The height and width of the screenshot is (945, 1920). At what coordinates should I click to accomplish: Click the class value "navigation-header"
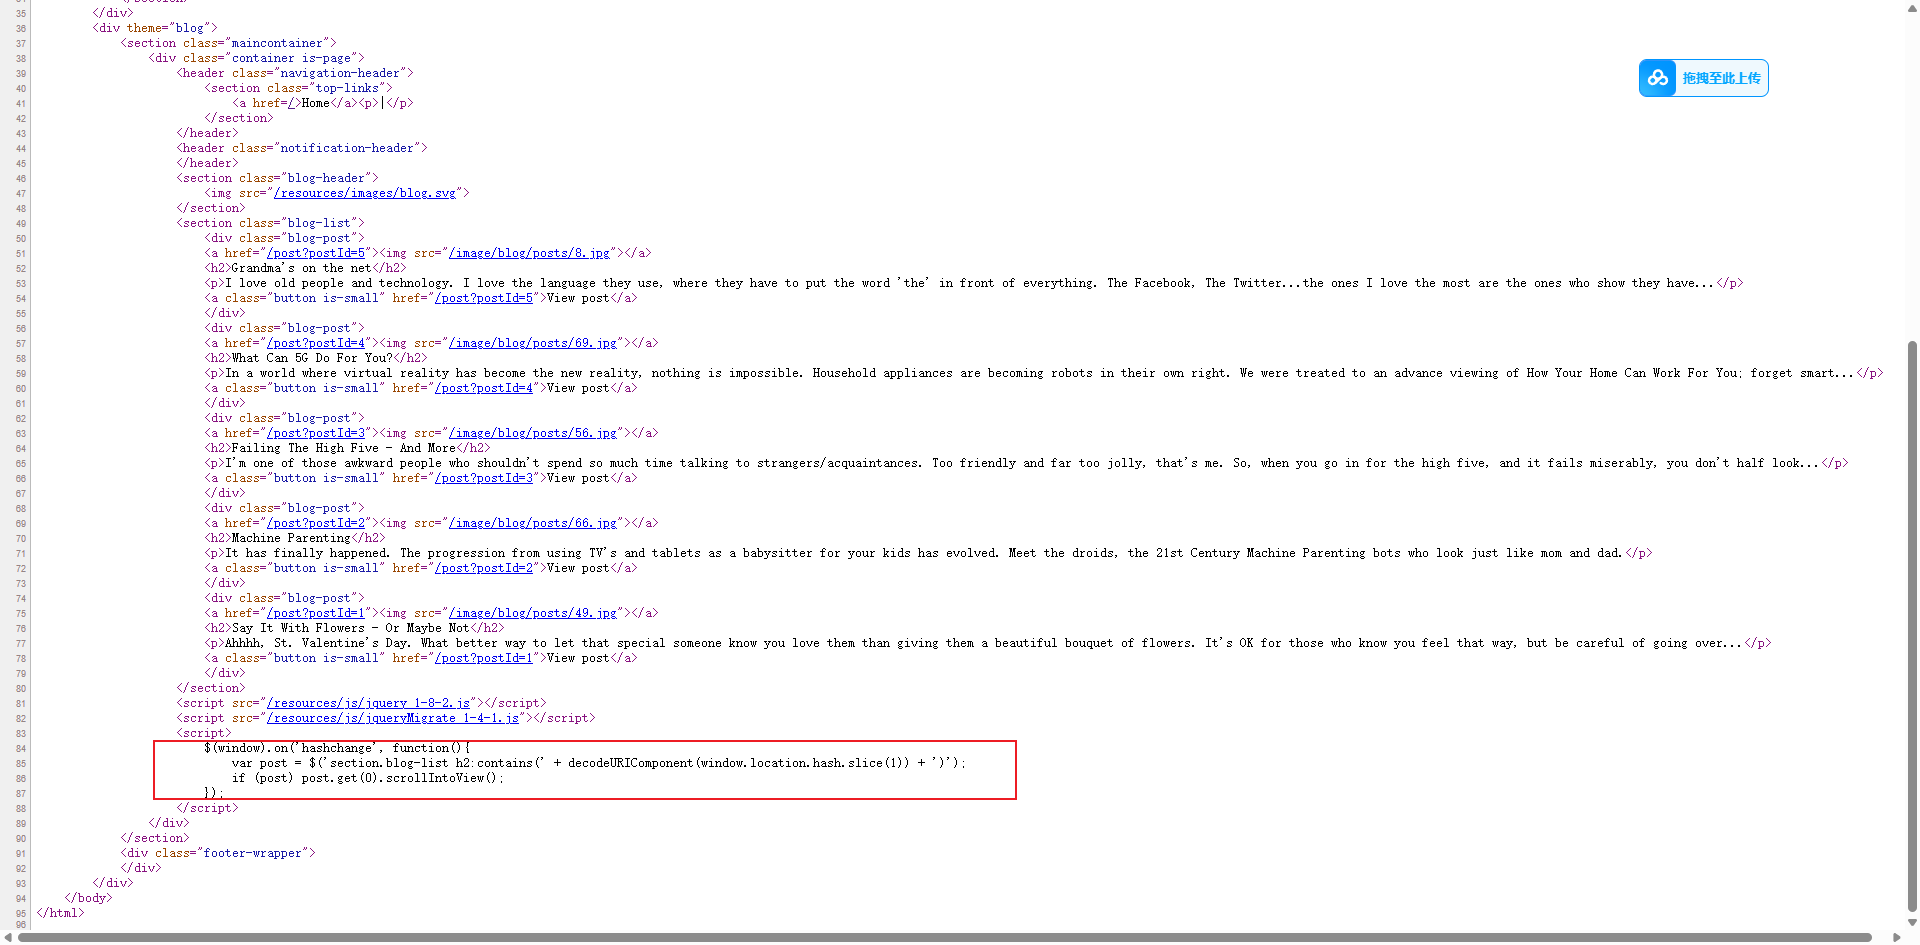340,73
